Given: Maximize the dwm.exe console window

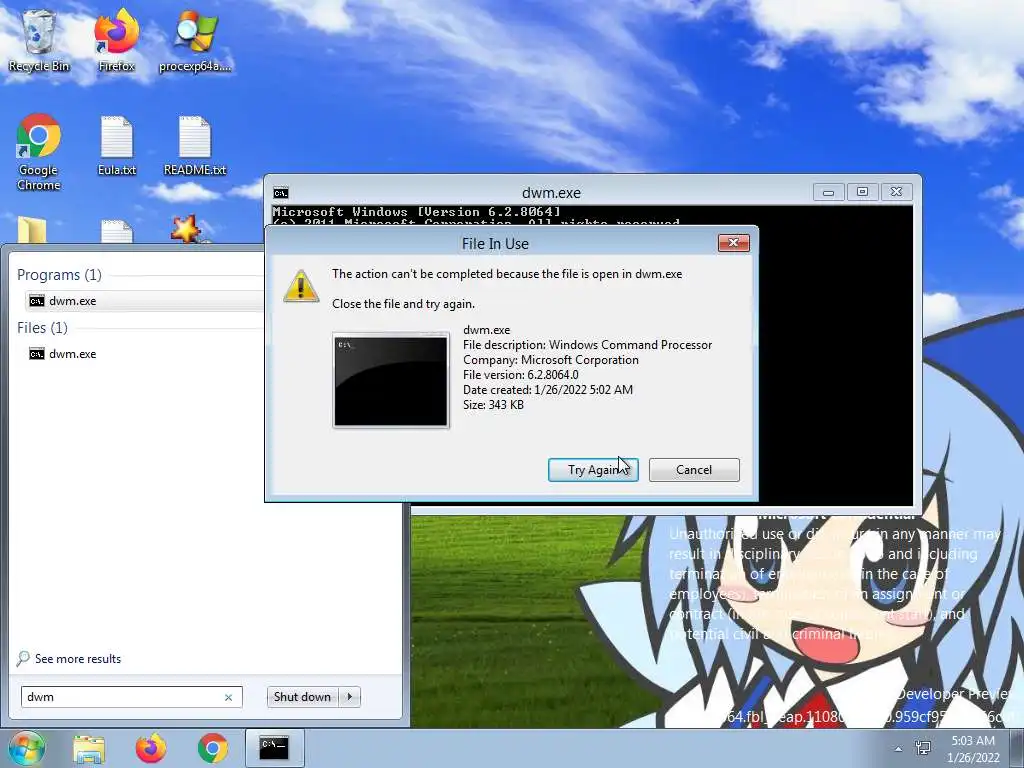Looking at the screenshot, I should (862, 192).
